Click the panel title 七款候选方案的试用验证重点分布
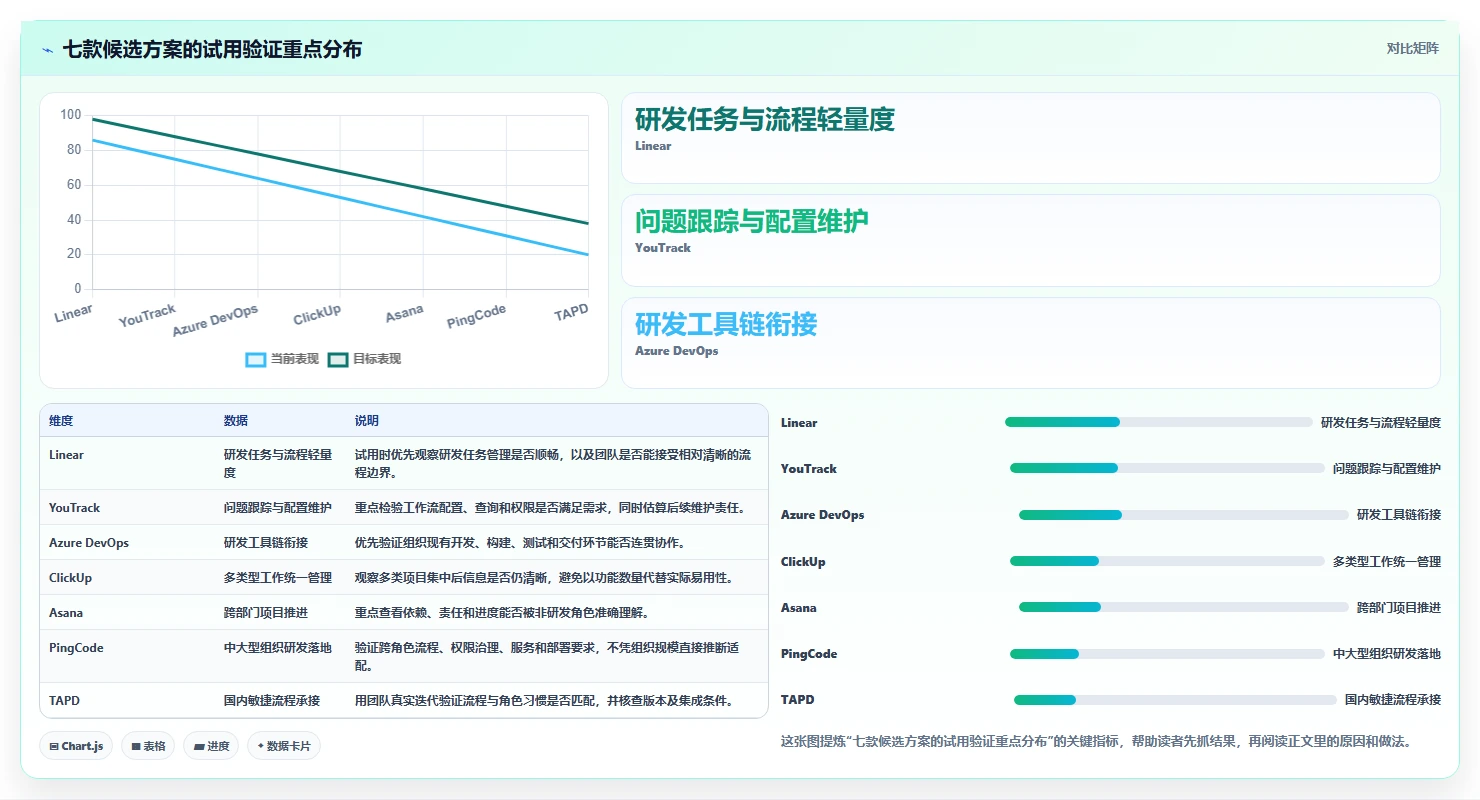1480x800 pixels. pos(212,49)
